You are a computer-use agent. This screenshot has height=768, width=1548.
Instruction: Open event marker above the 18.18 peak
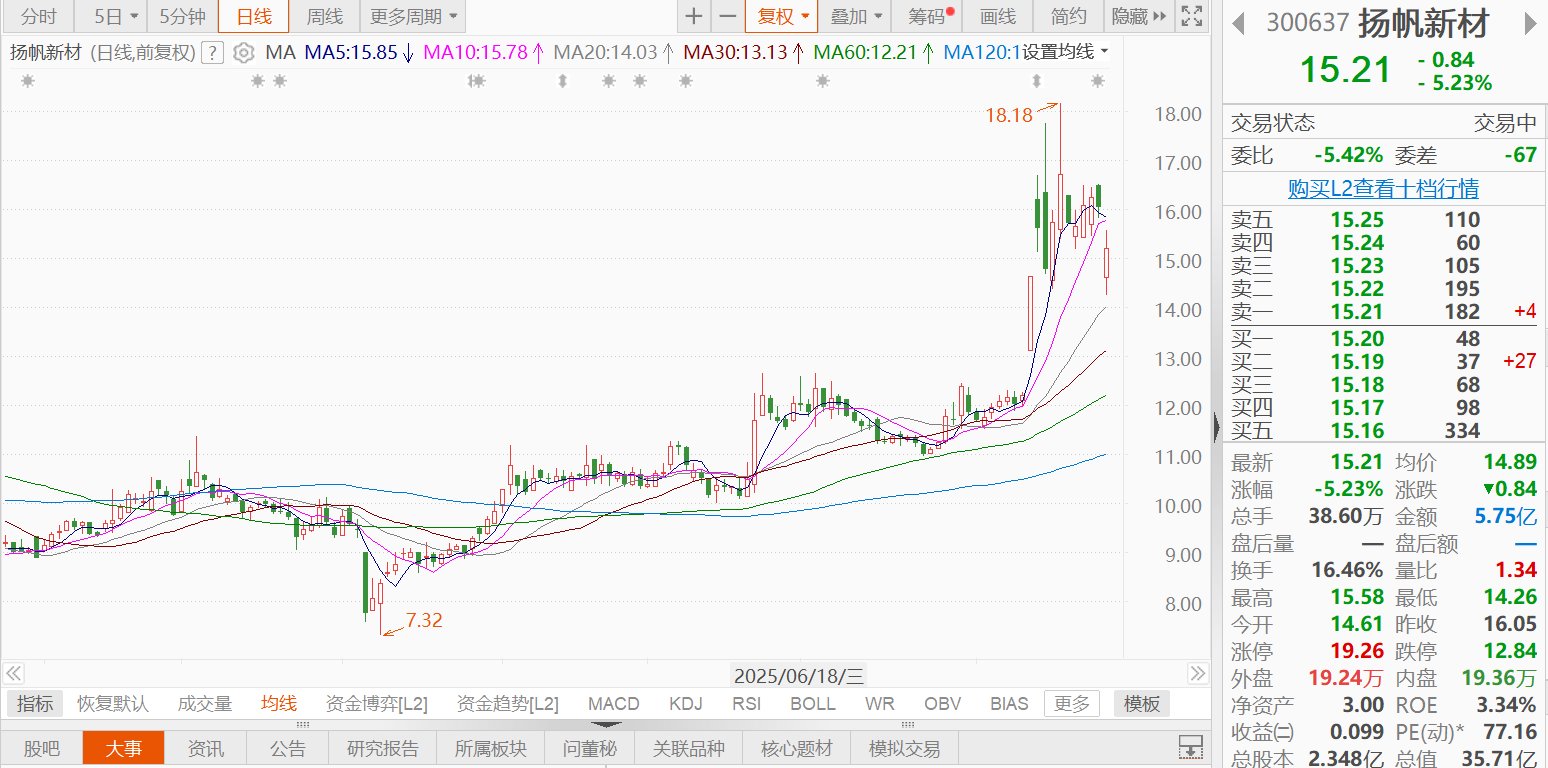[x=1038, y=80]
